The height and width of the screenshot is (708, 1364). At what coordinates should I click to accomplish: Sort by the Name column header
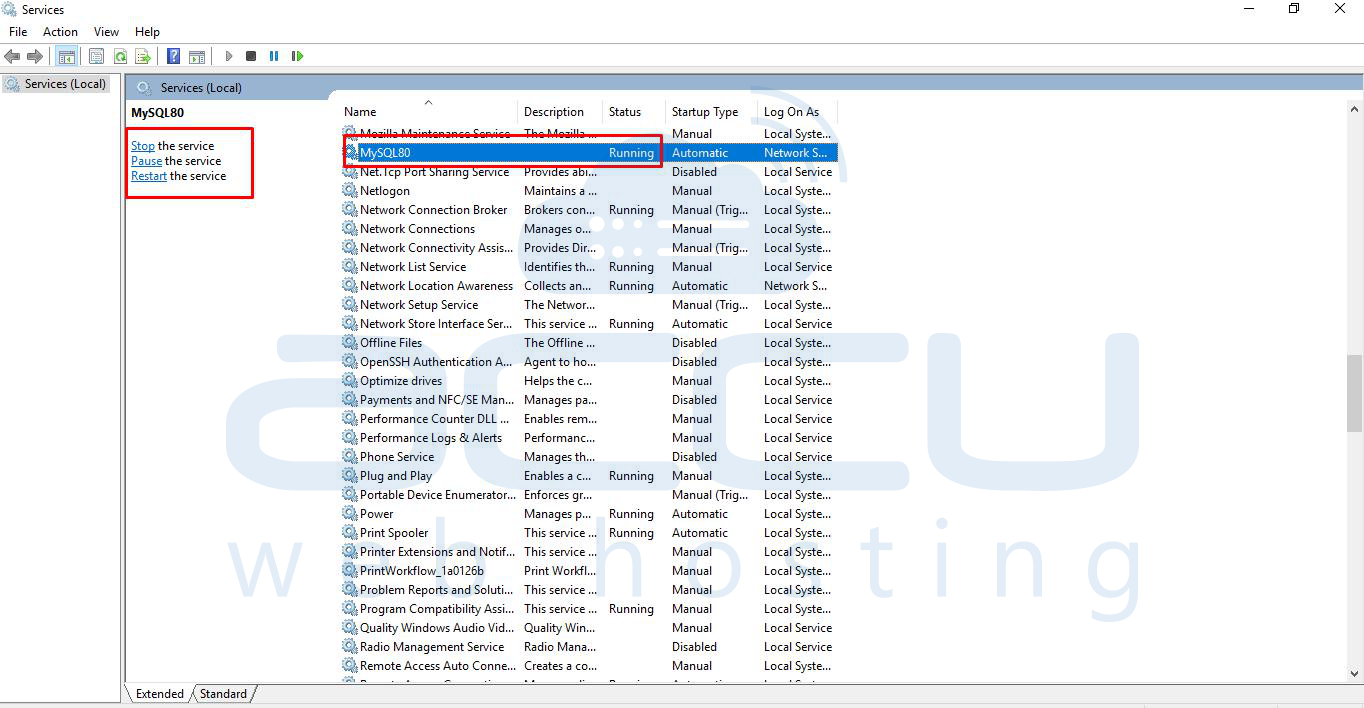coord(428,112)
